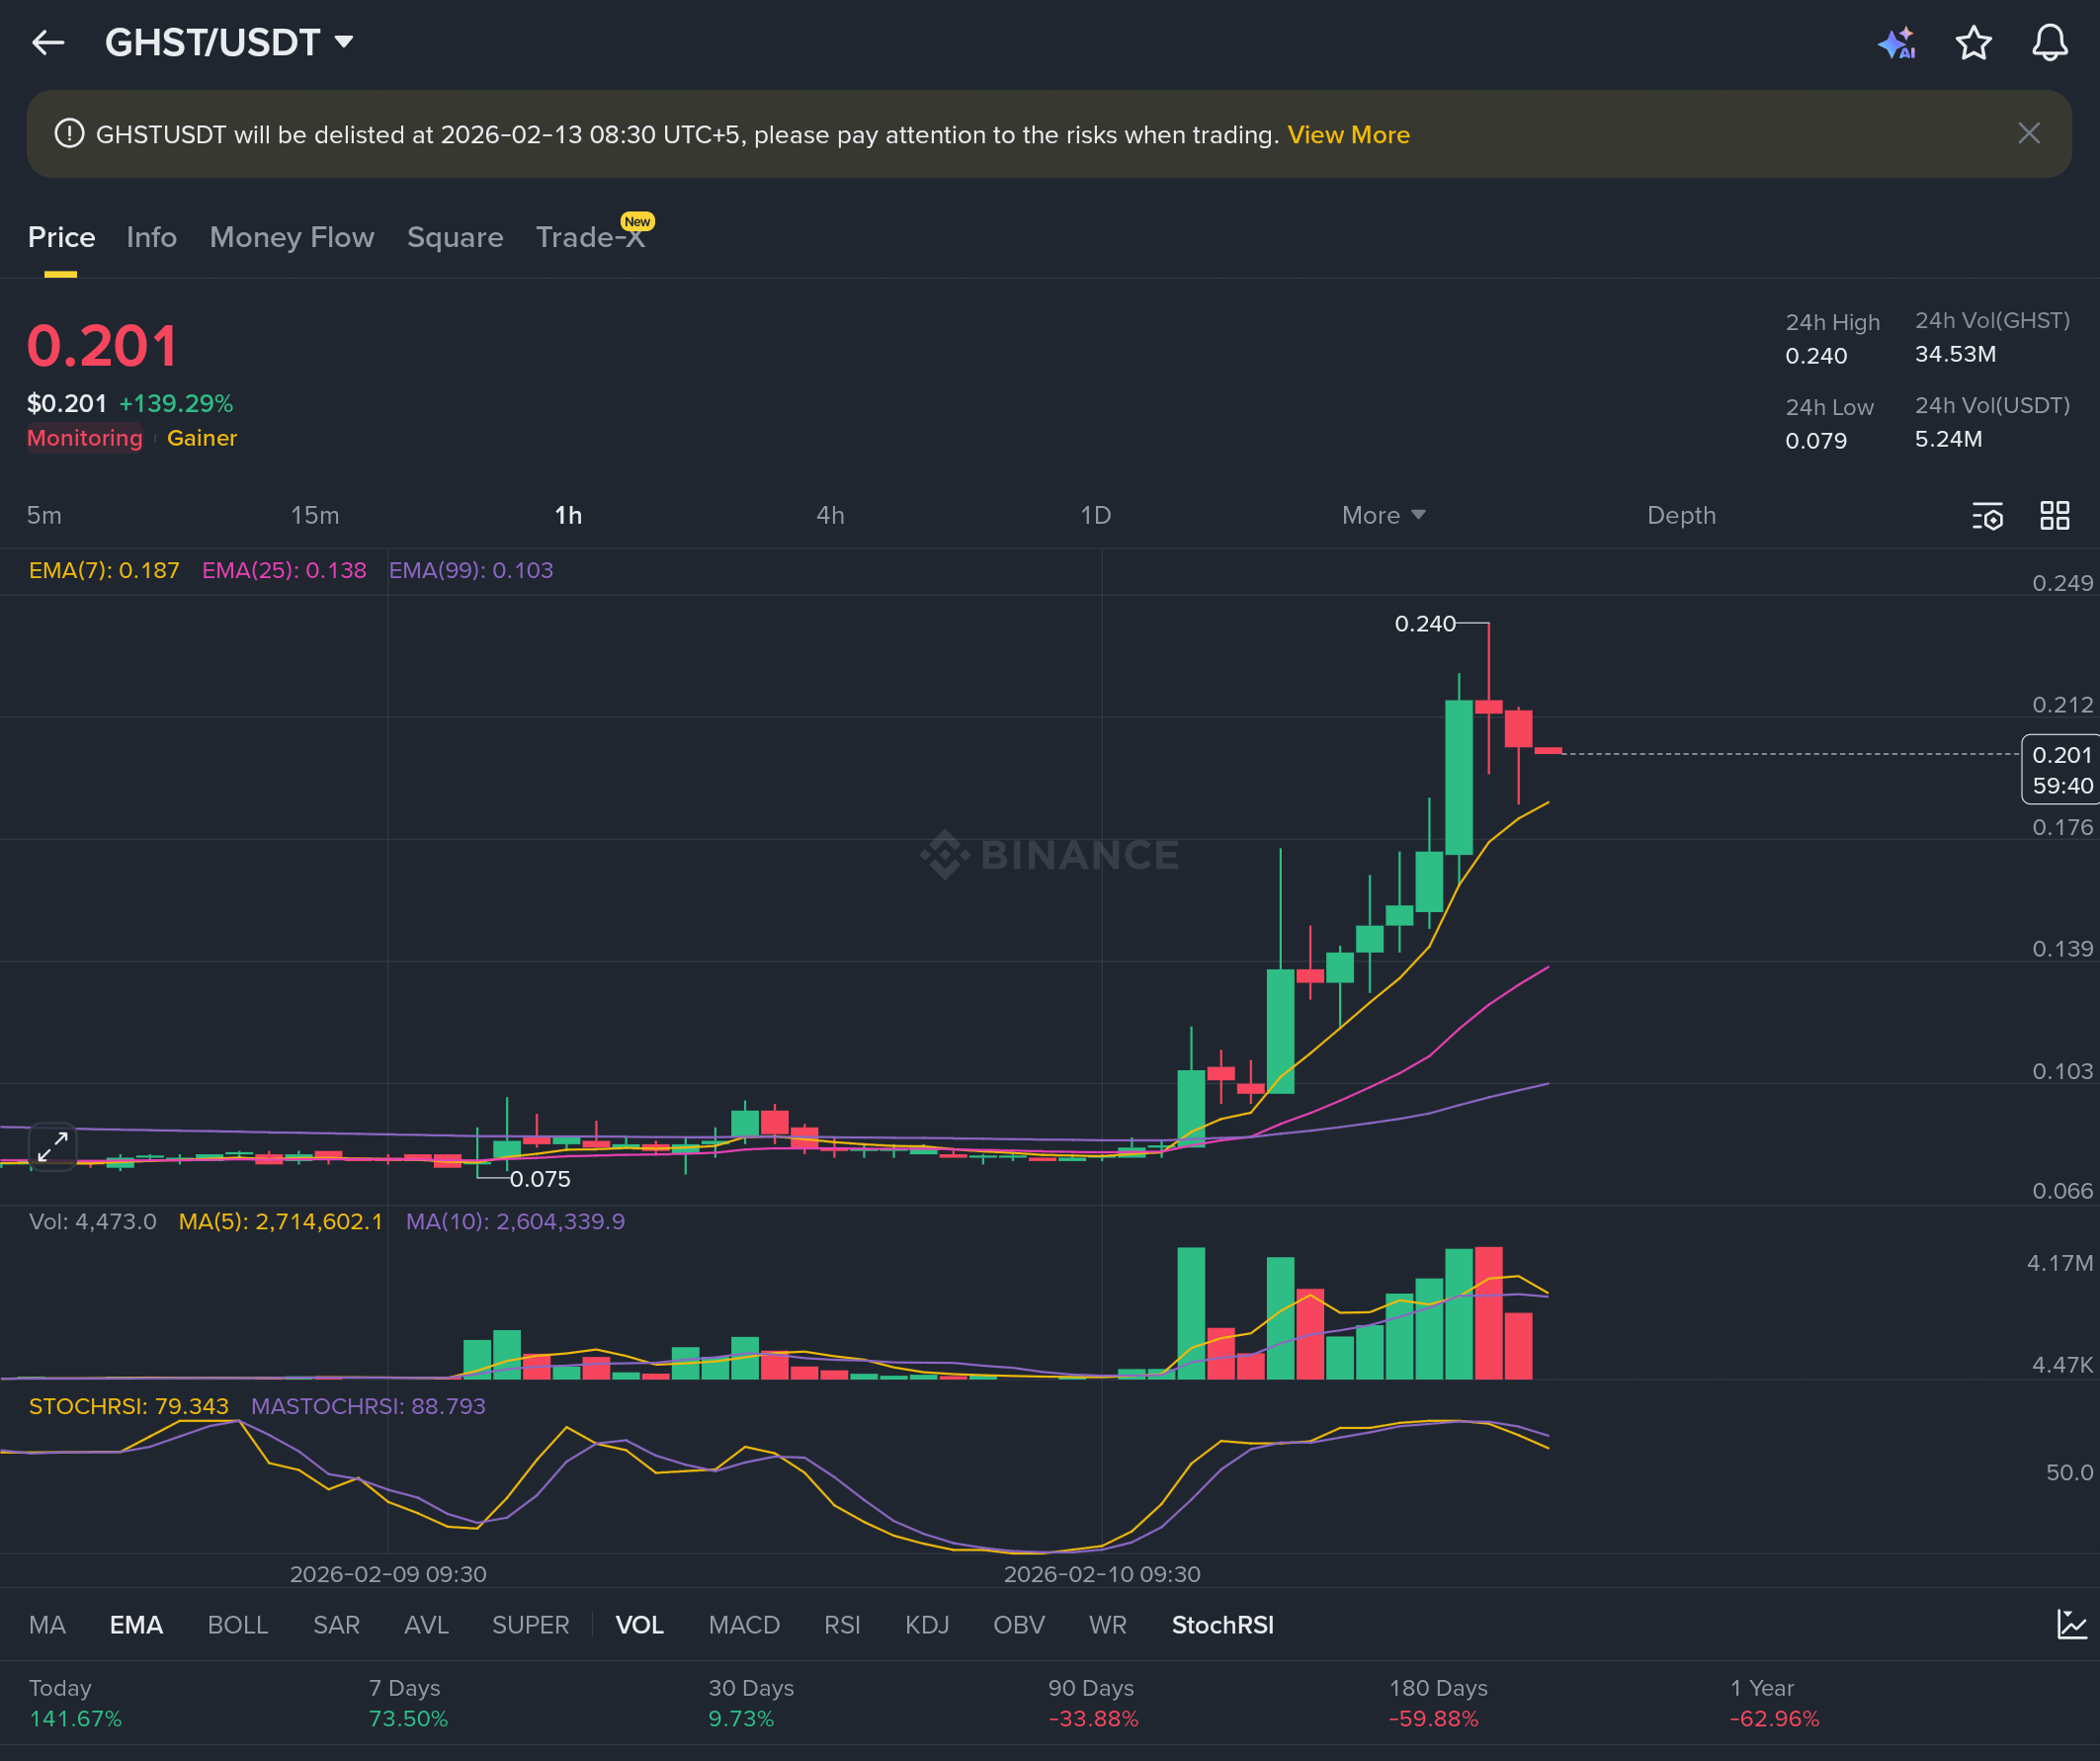Open the AI analysis sparkle icon

[x=1896, y=43]
